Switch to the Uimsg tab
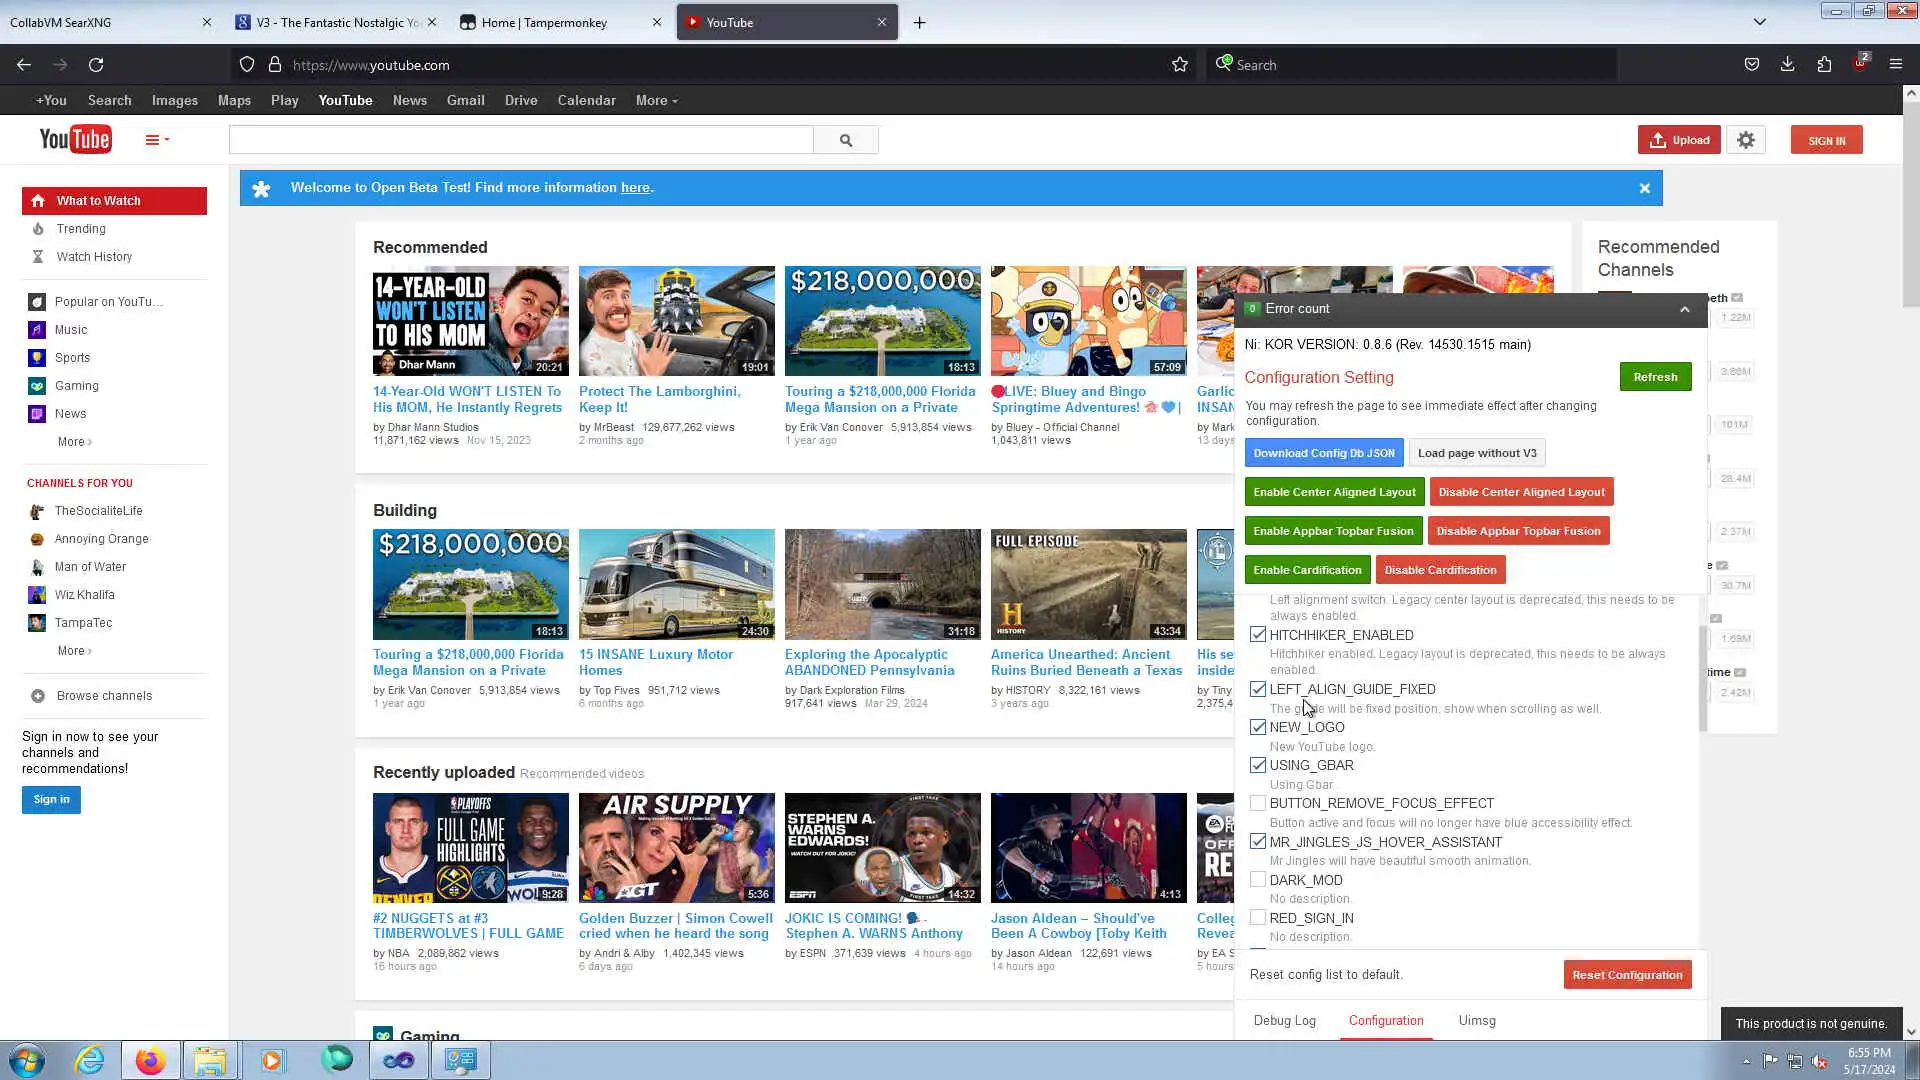The width and height of the screenshot is (1920, 1080). coord(1477,1021)
